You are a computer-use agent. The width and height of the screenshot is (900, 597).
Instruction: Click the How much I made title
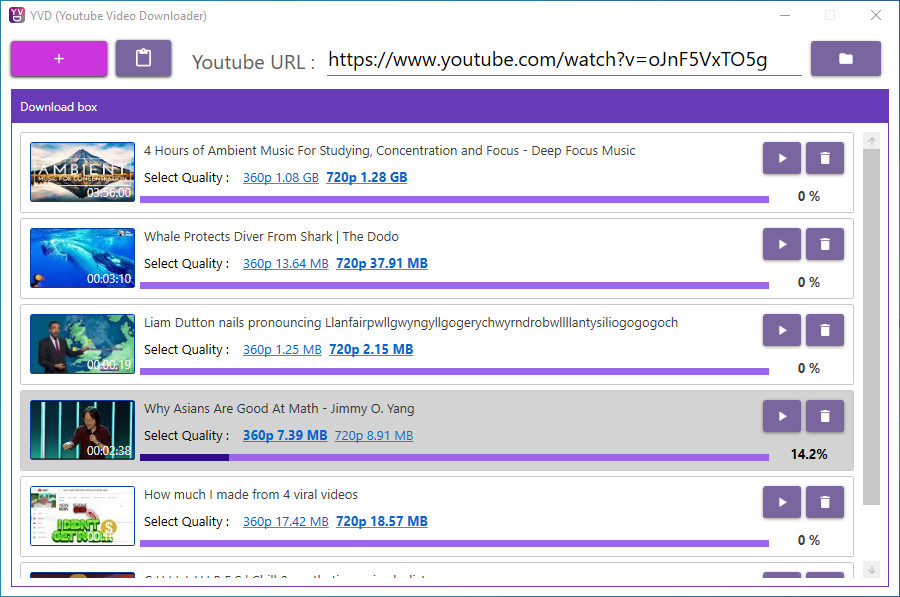point(251,495)
